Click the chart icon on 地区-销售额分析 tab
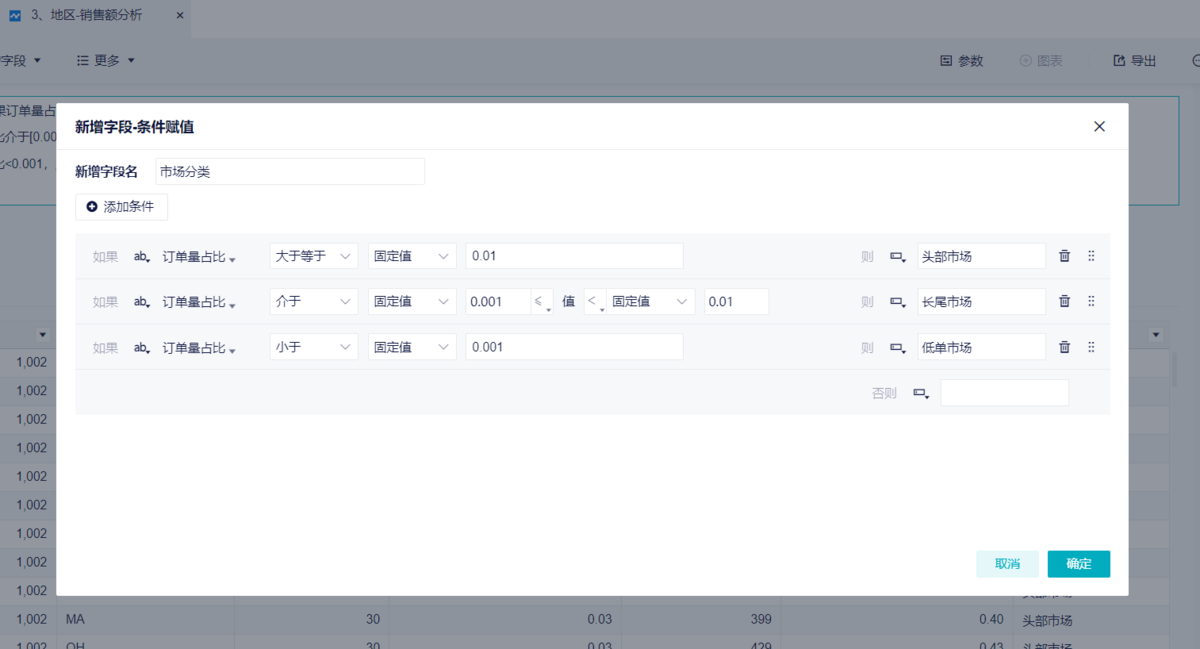The width and height of the screenshot is (1200, 649). tap(15, 16)
